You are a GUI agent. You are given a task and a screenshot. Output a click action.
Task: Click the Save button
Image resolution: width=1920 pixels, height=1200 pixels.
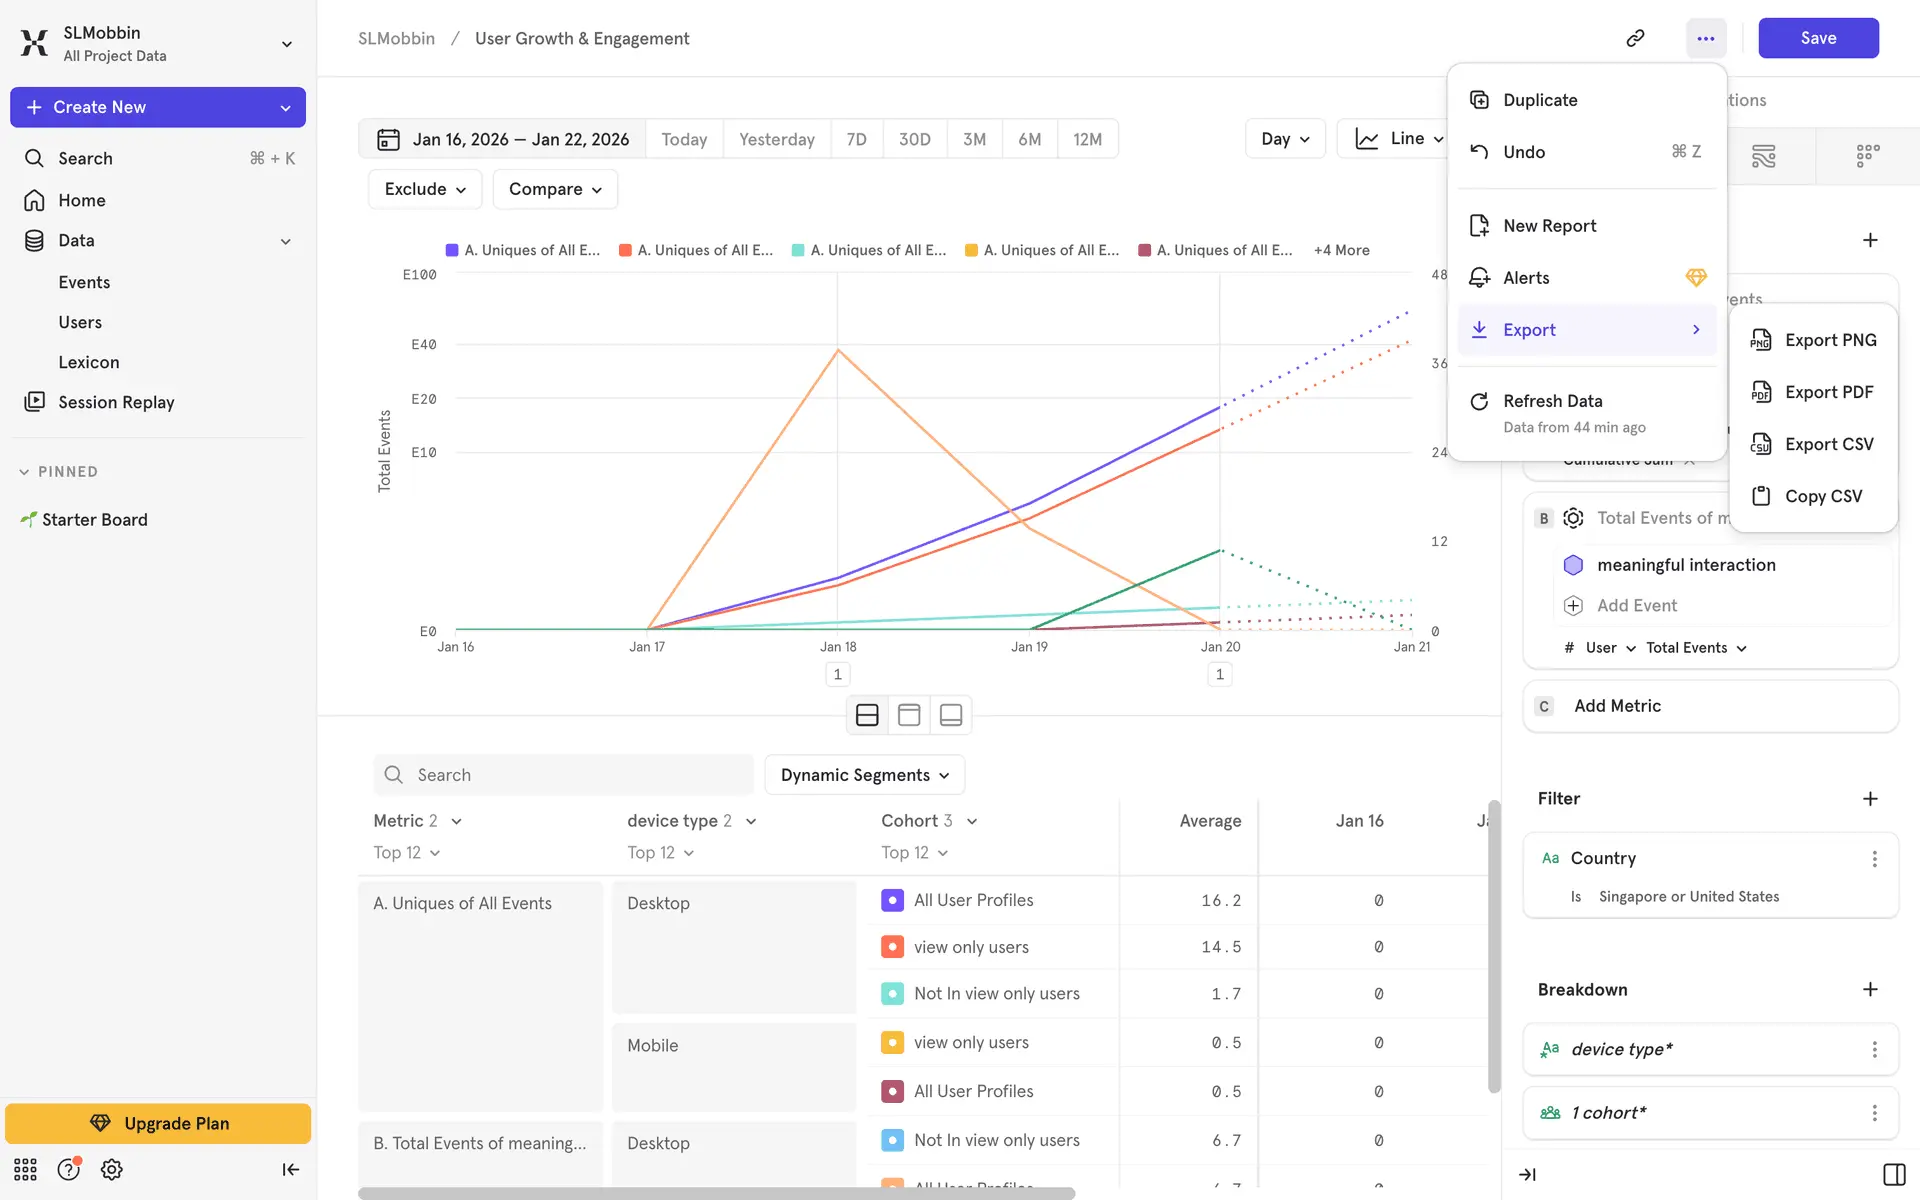[1817, 38]
